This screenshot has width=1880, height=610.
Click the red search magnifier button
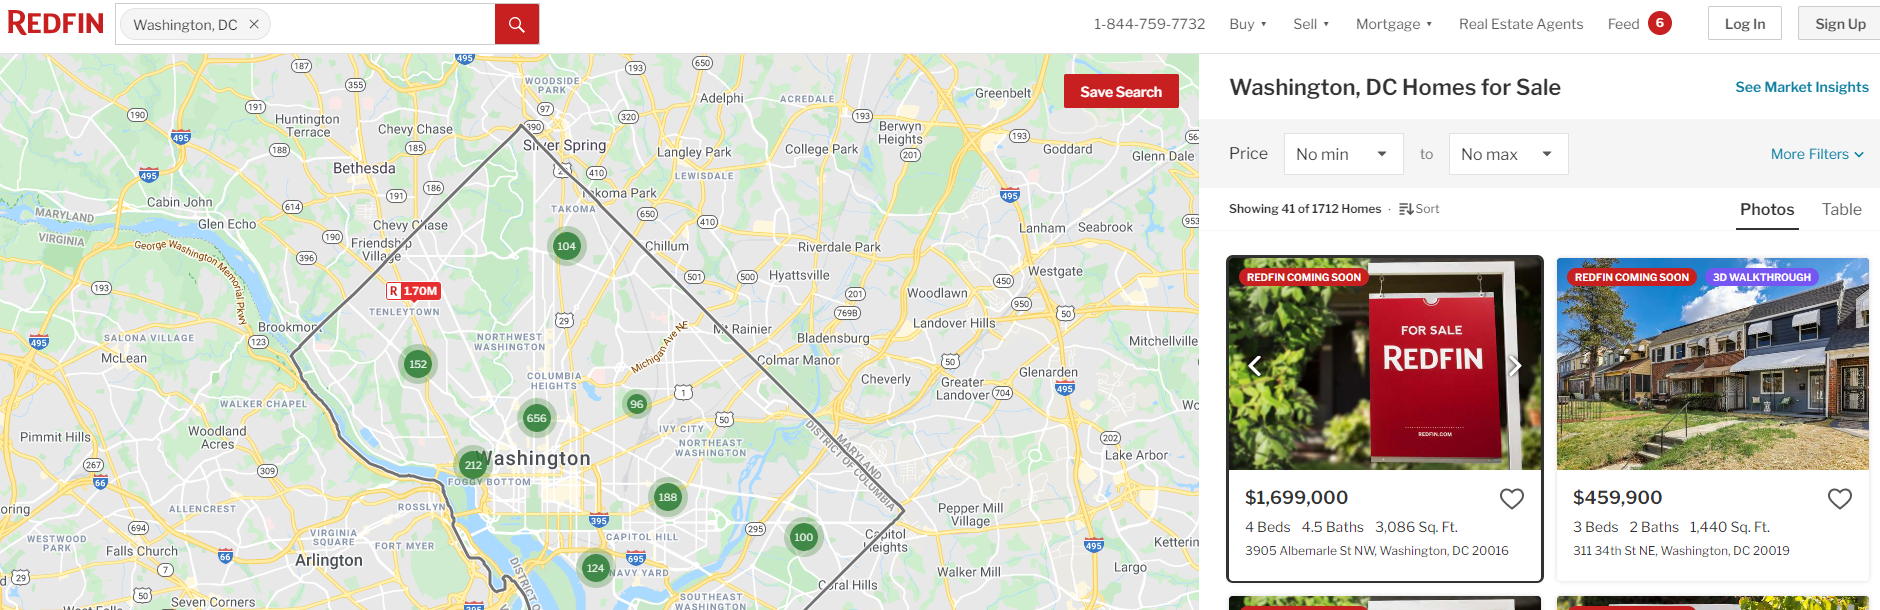coord(517,24)
